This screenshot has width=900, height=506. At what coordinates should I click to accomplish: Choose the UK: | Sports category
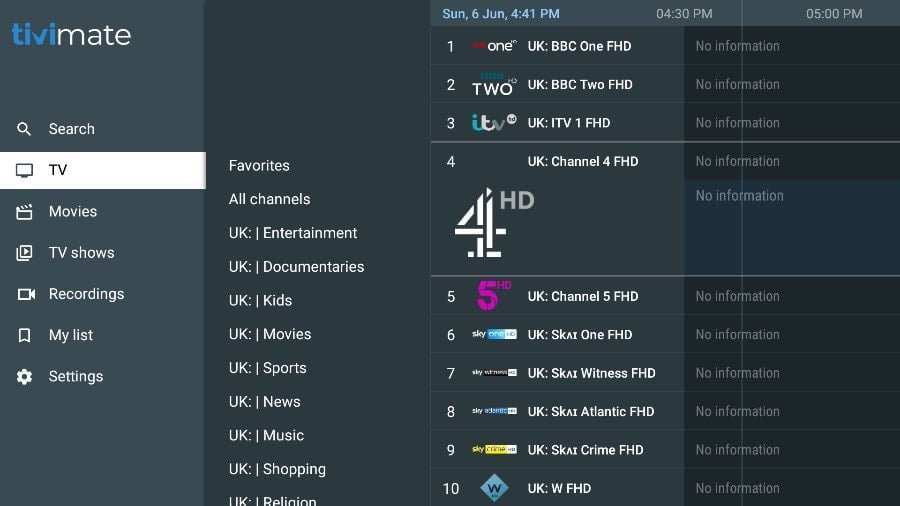point(267,368)
